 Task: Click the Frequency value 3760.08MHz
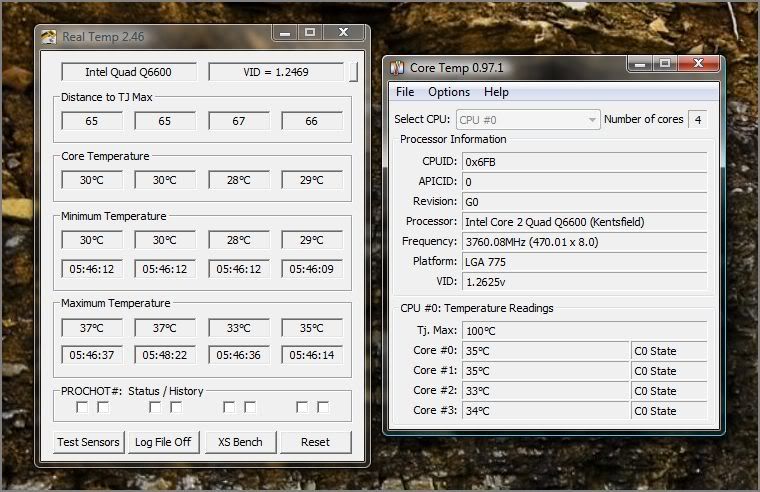[584, 242]
